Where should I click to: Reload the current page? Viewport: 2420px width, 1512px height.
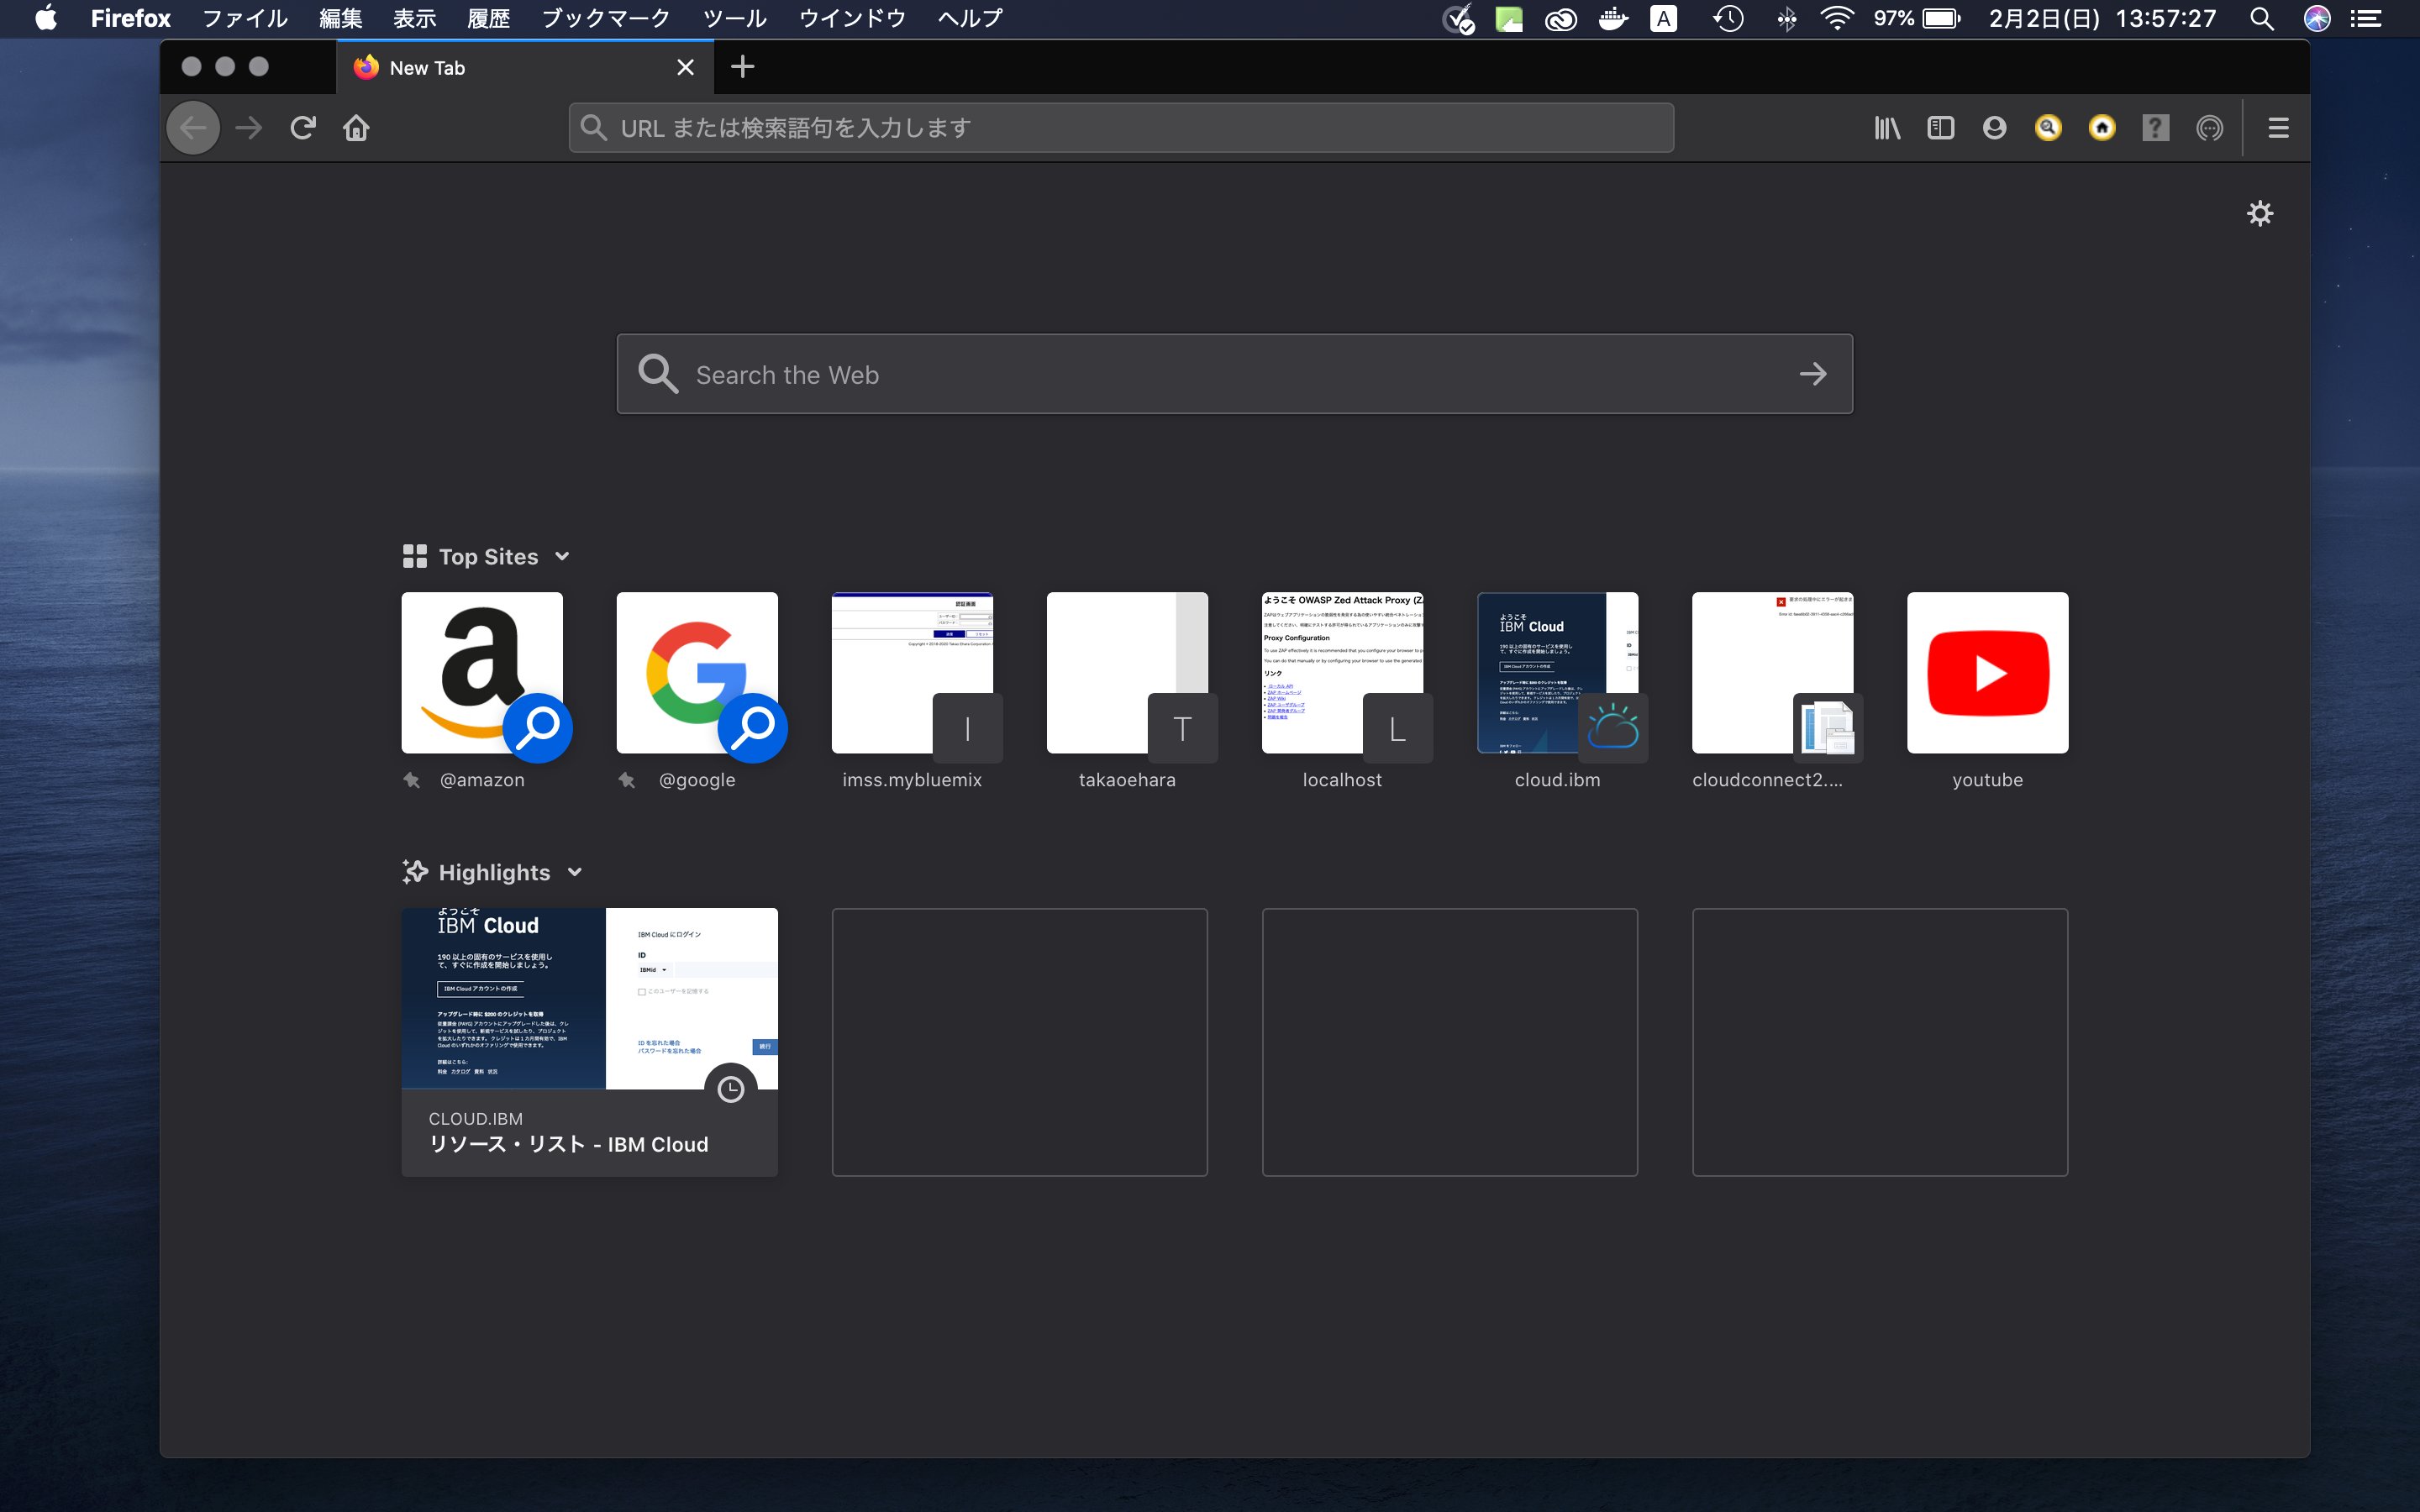303,128
